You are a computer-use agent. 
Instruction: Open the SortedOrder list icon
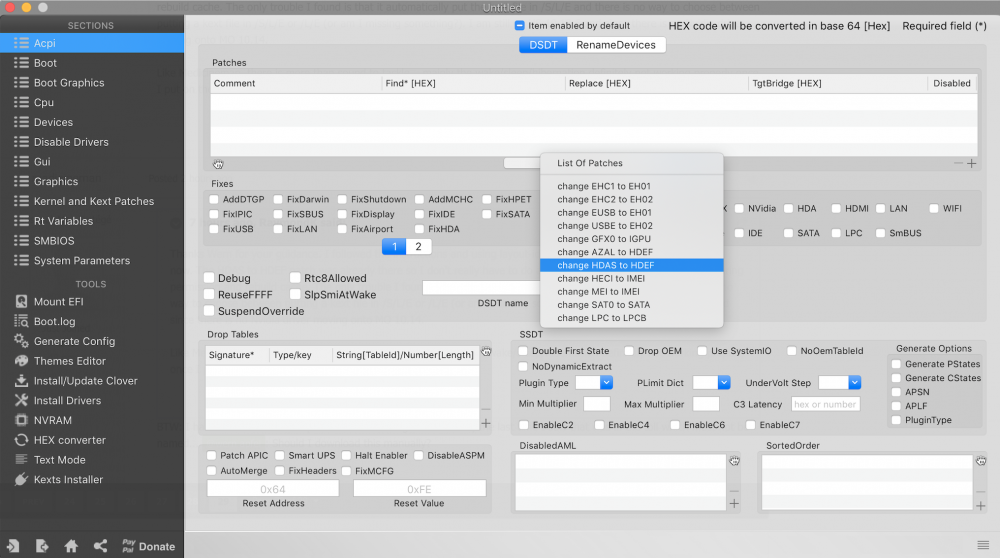(x=981, y=460)
